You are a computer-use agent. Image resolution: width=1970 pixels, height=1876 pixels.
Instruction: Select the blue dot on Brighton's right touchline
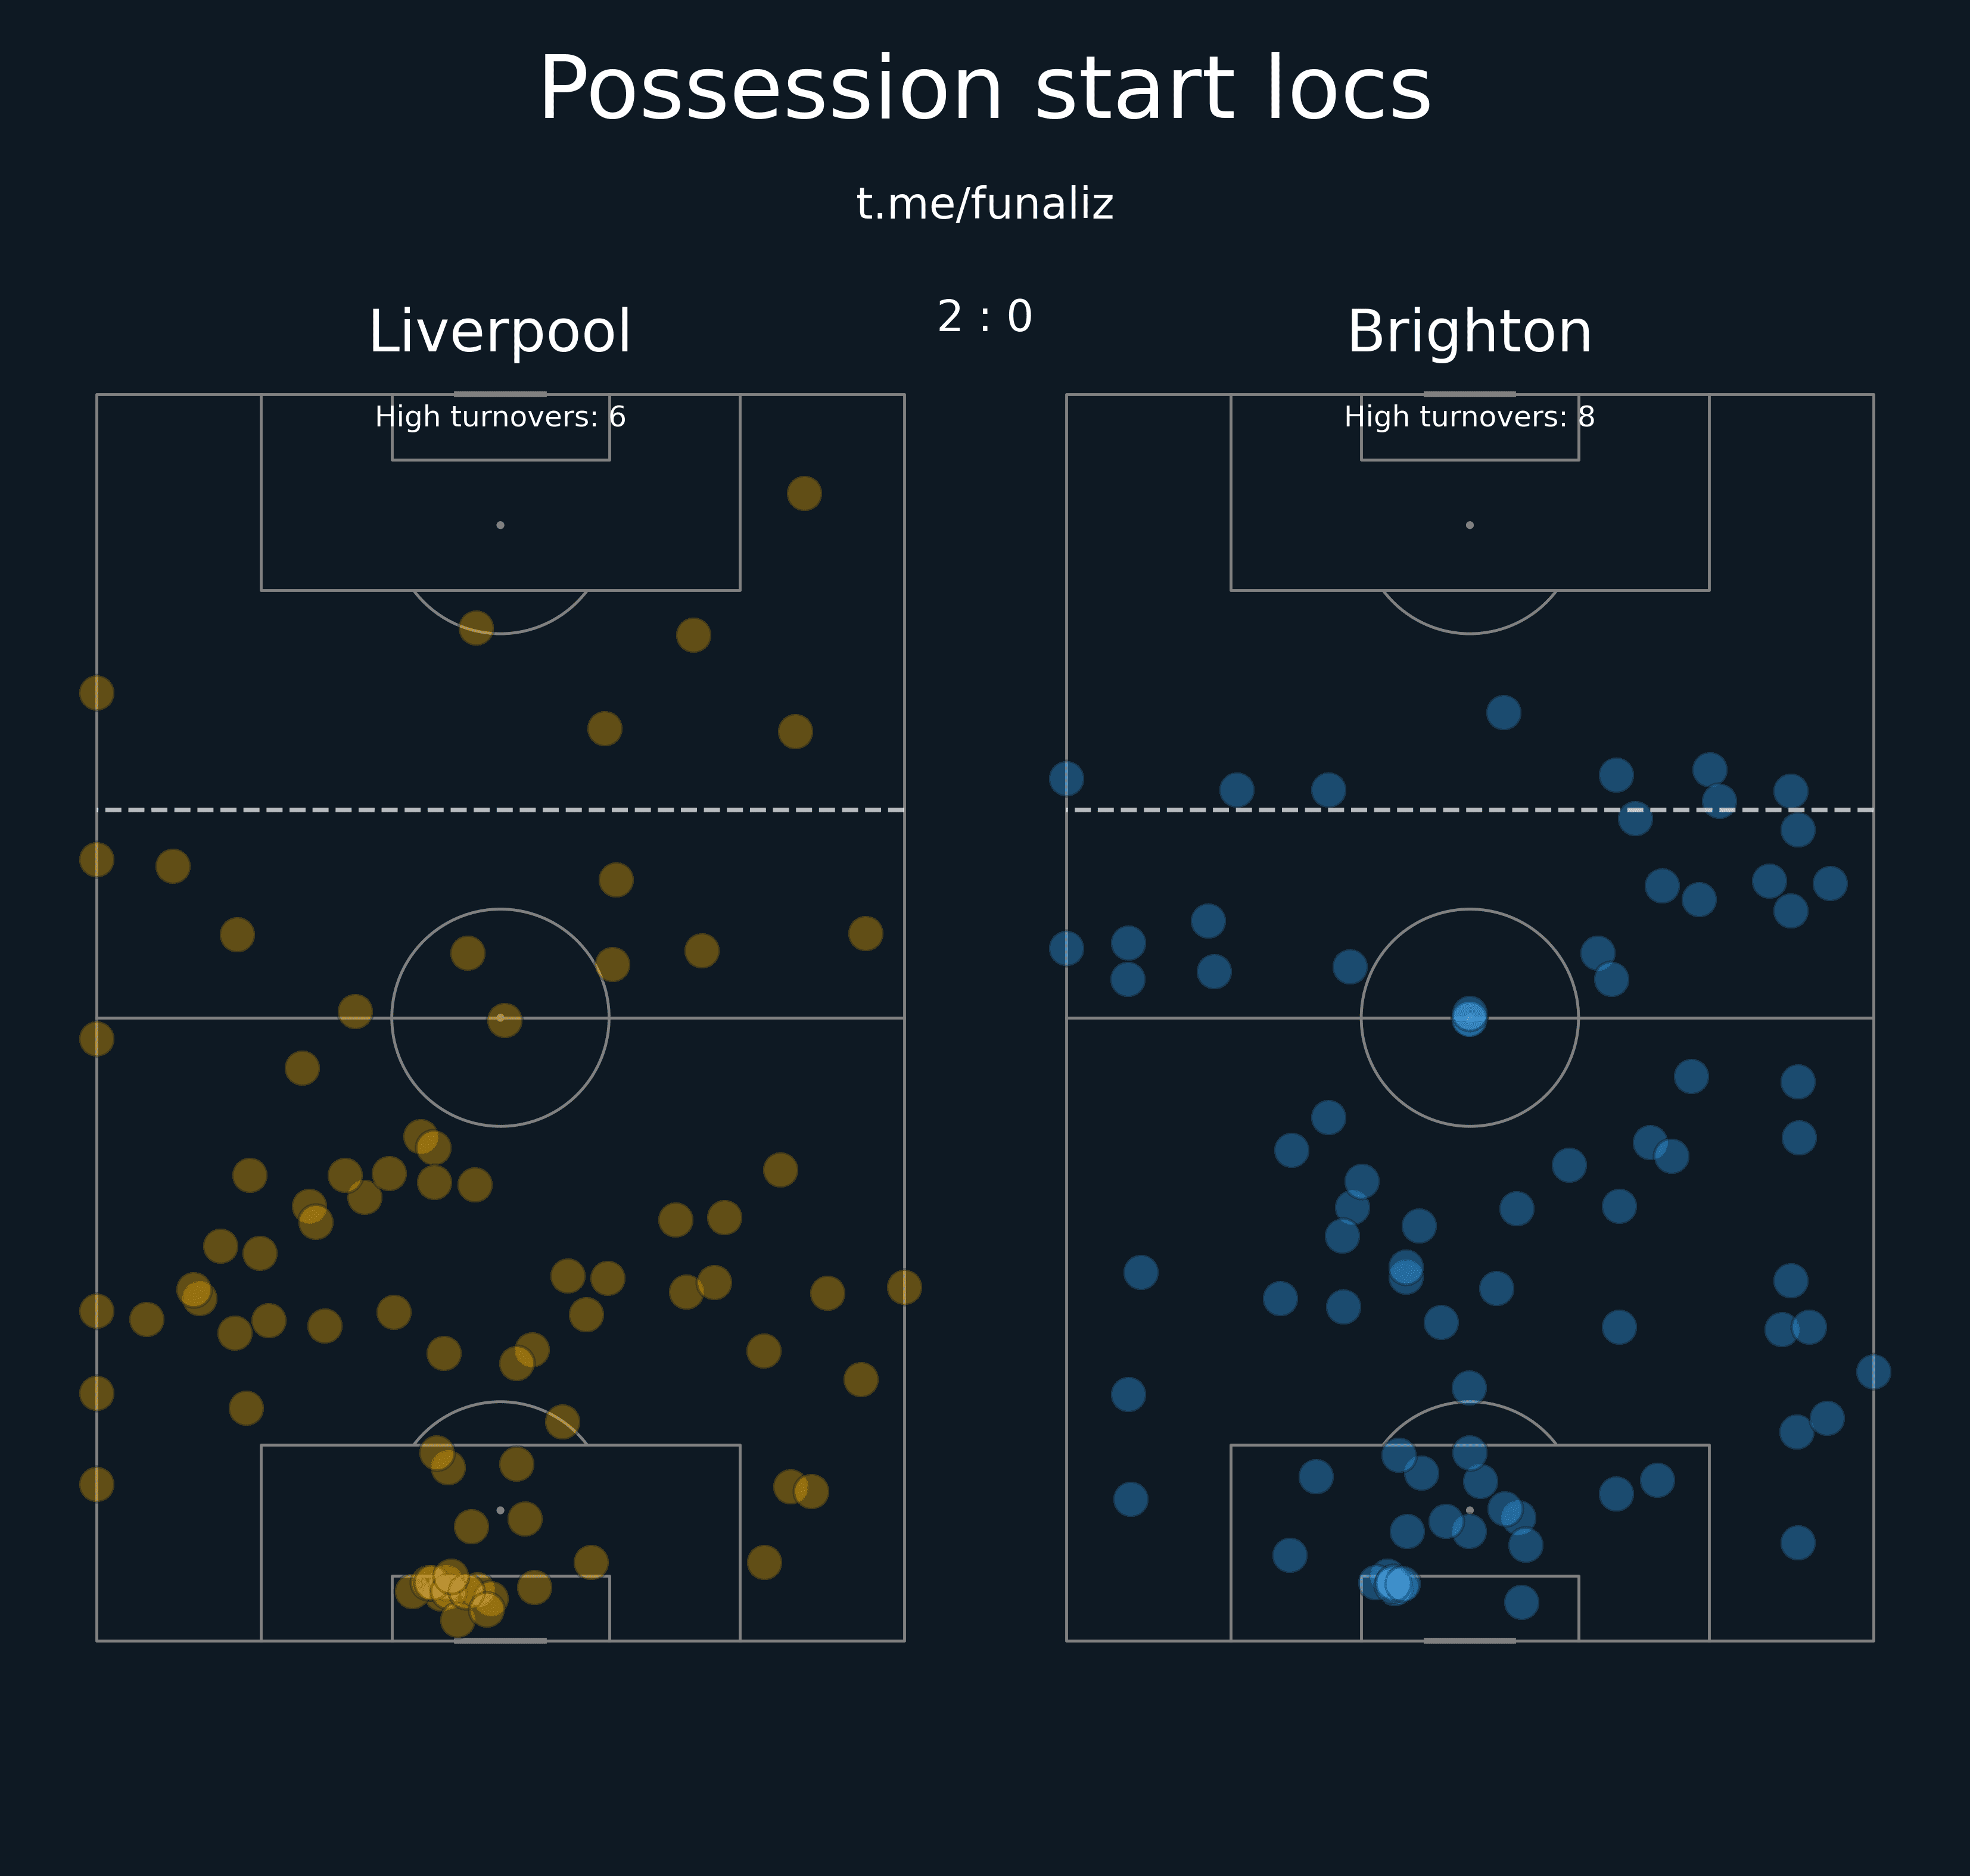(1873, 1372)
